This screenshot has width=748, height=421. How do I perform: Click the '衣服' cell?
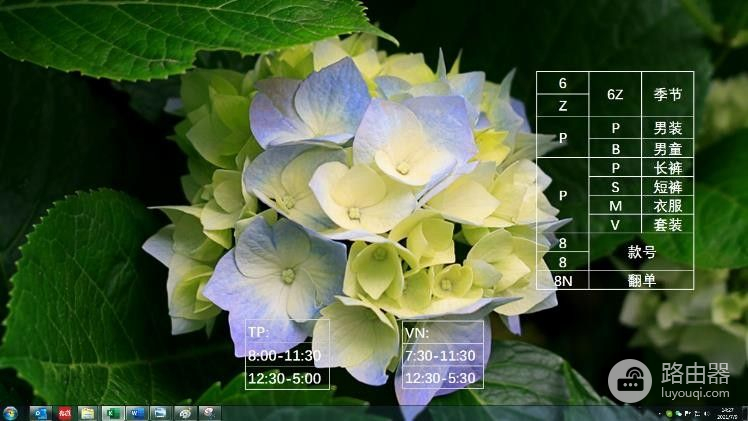click(667, 205)
